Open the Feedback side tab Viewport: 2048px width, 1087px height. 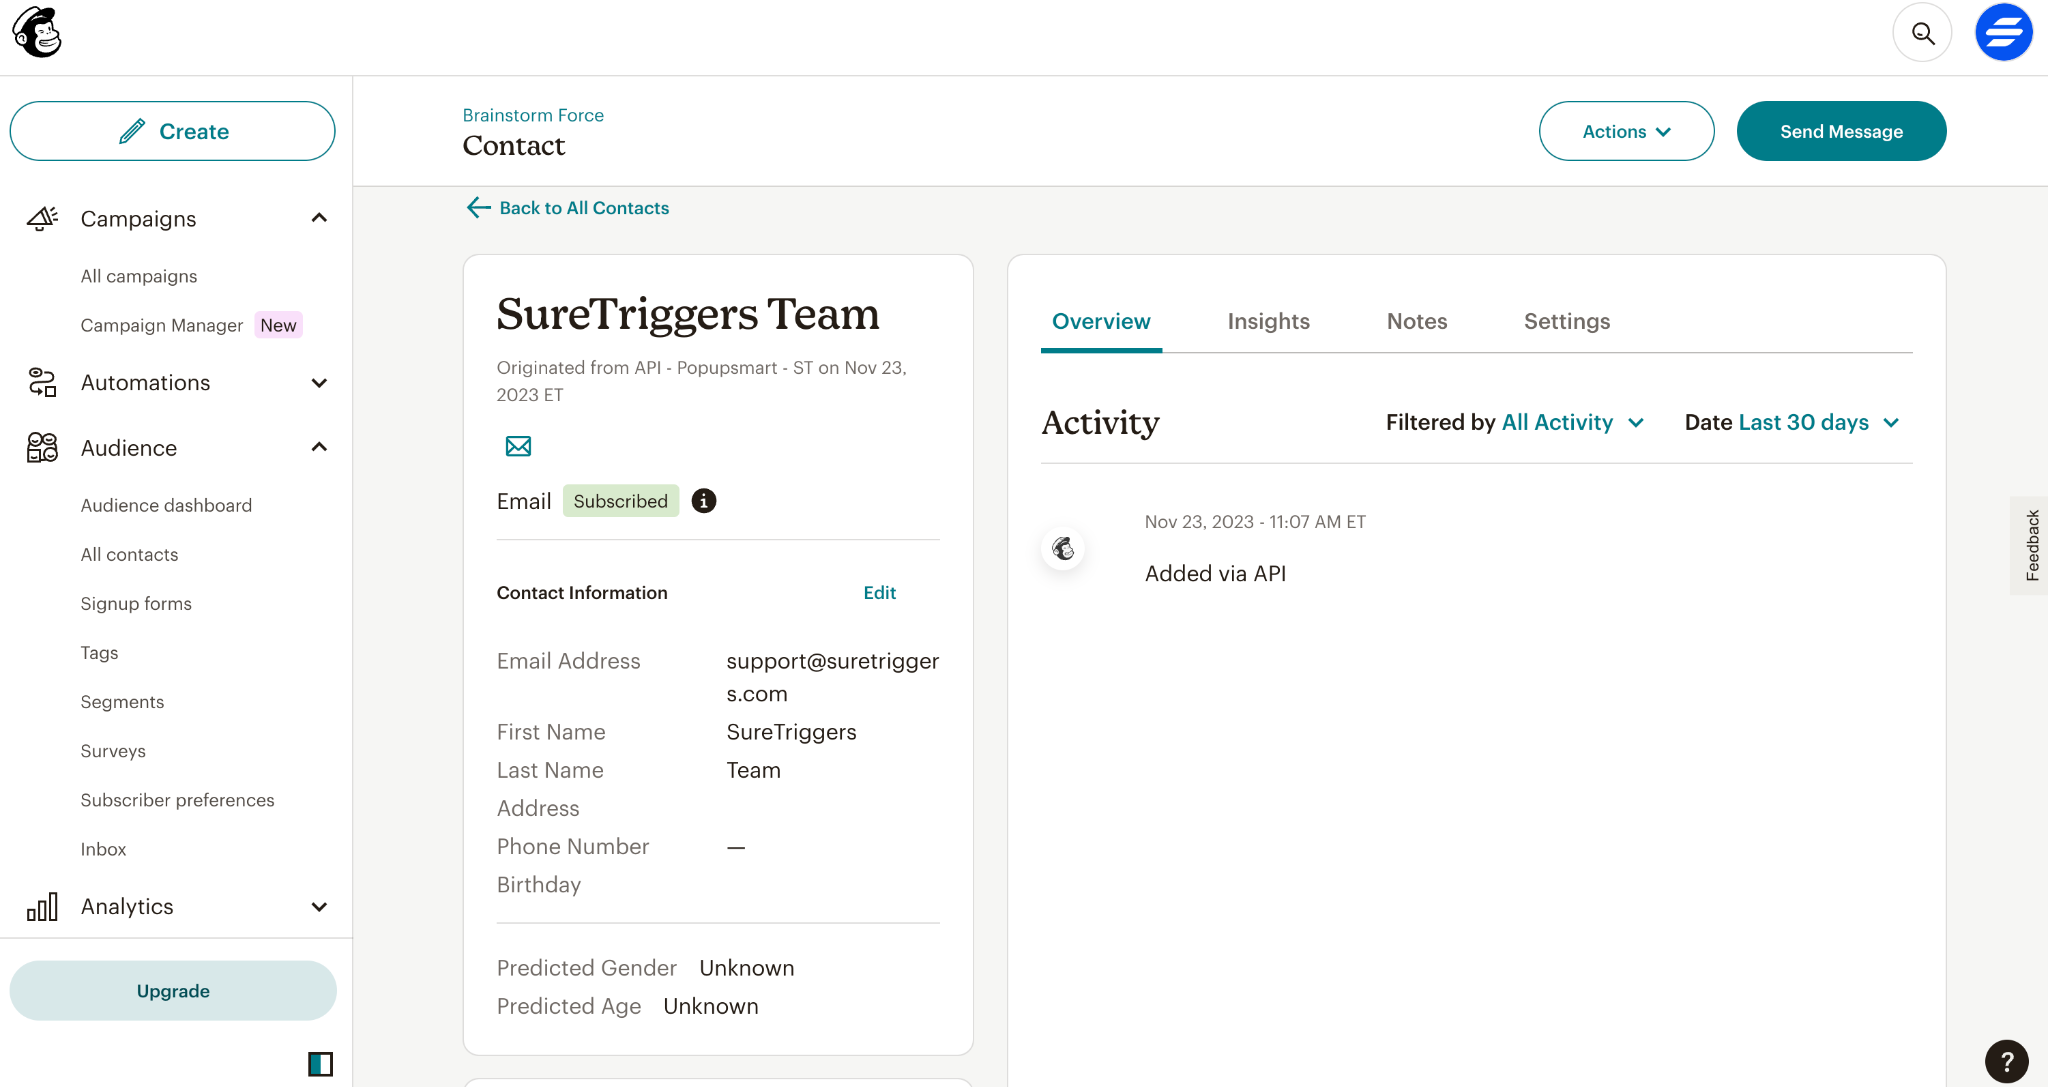point(2031,545)
